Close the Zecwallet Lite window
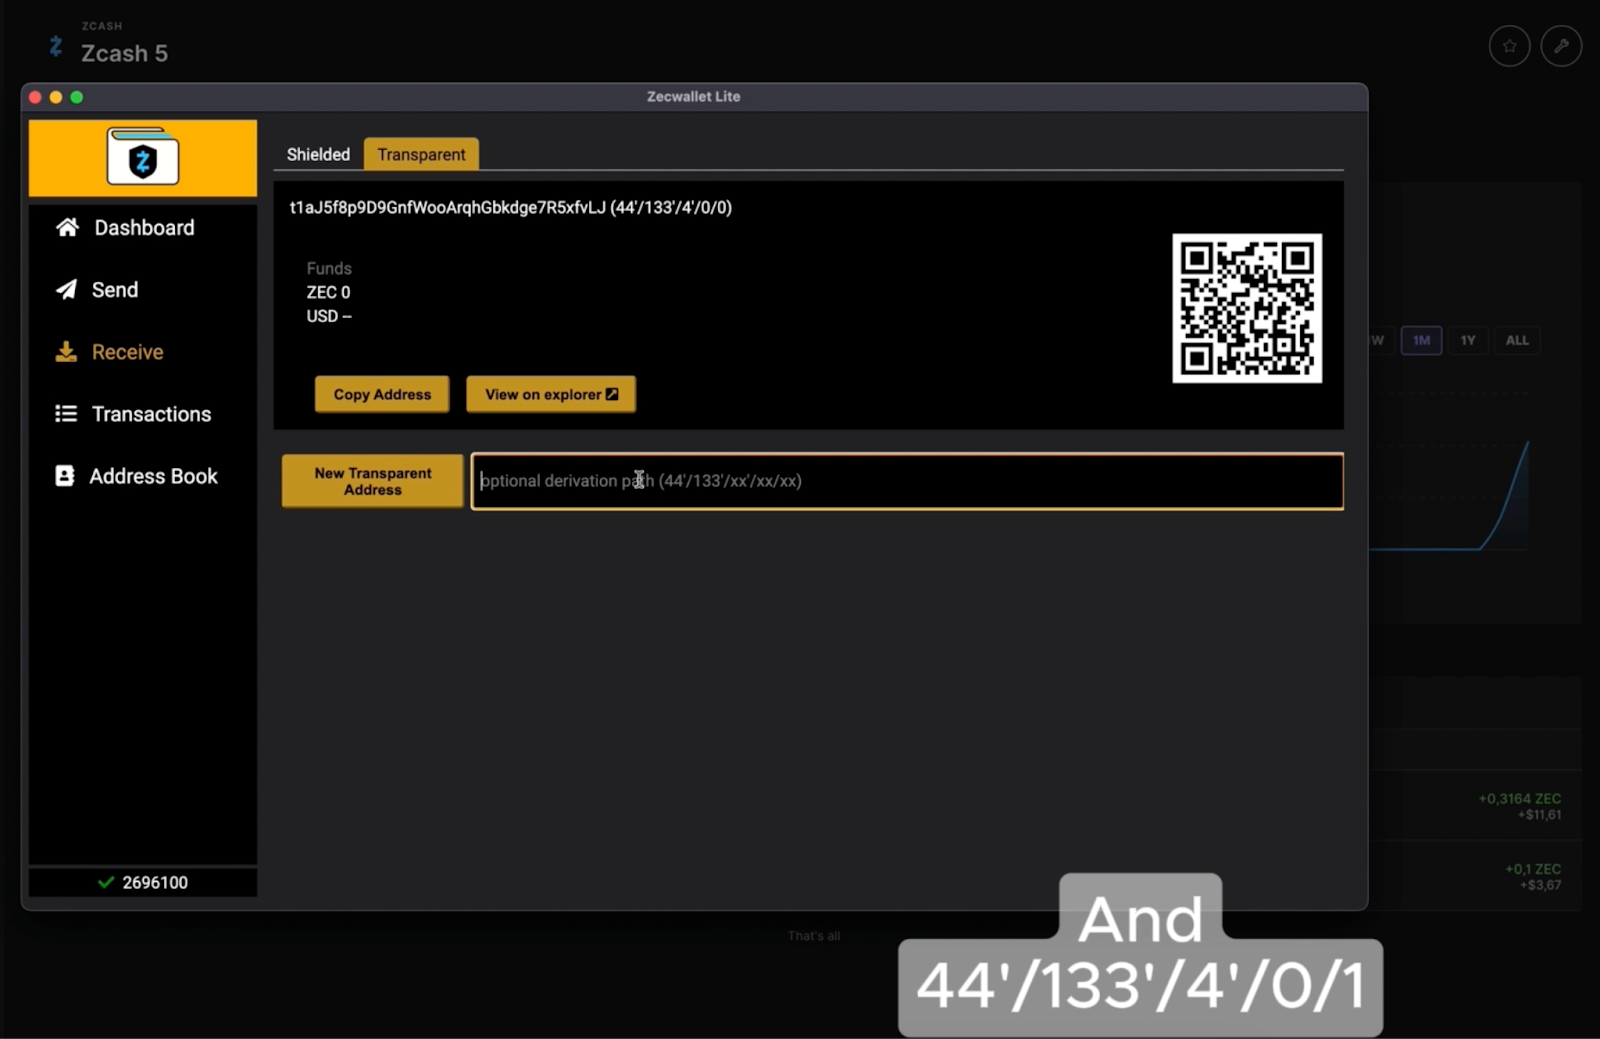 click(x=35, y=97)
